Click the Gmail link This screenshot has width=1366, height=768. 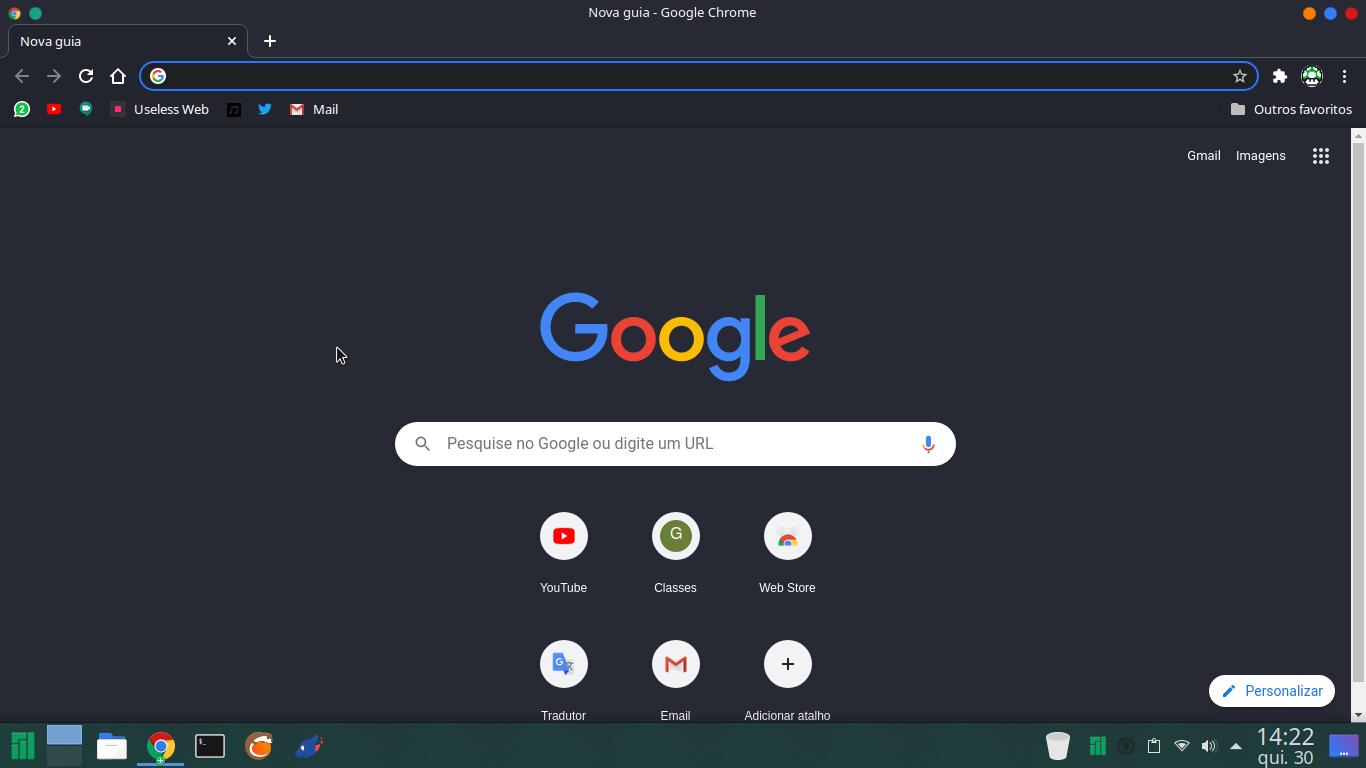coord(1204,156)
